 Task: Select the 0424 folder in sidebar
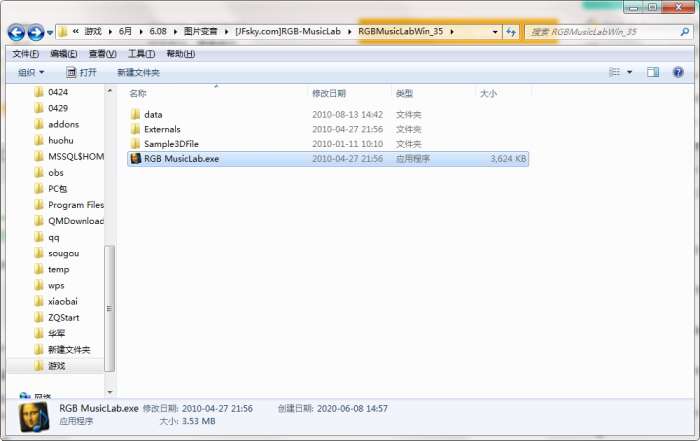click(x=58, y=92)
